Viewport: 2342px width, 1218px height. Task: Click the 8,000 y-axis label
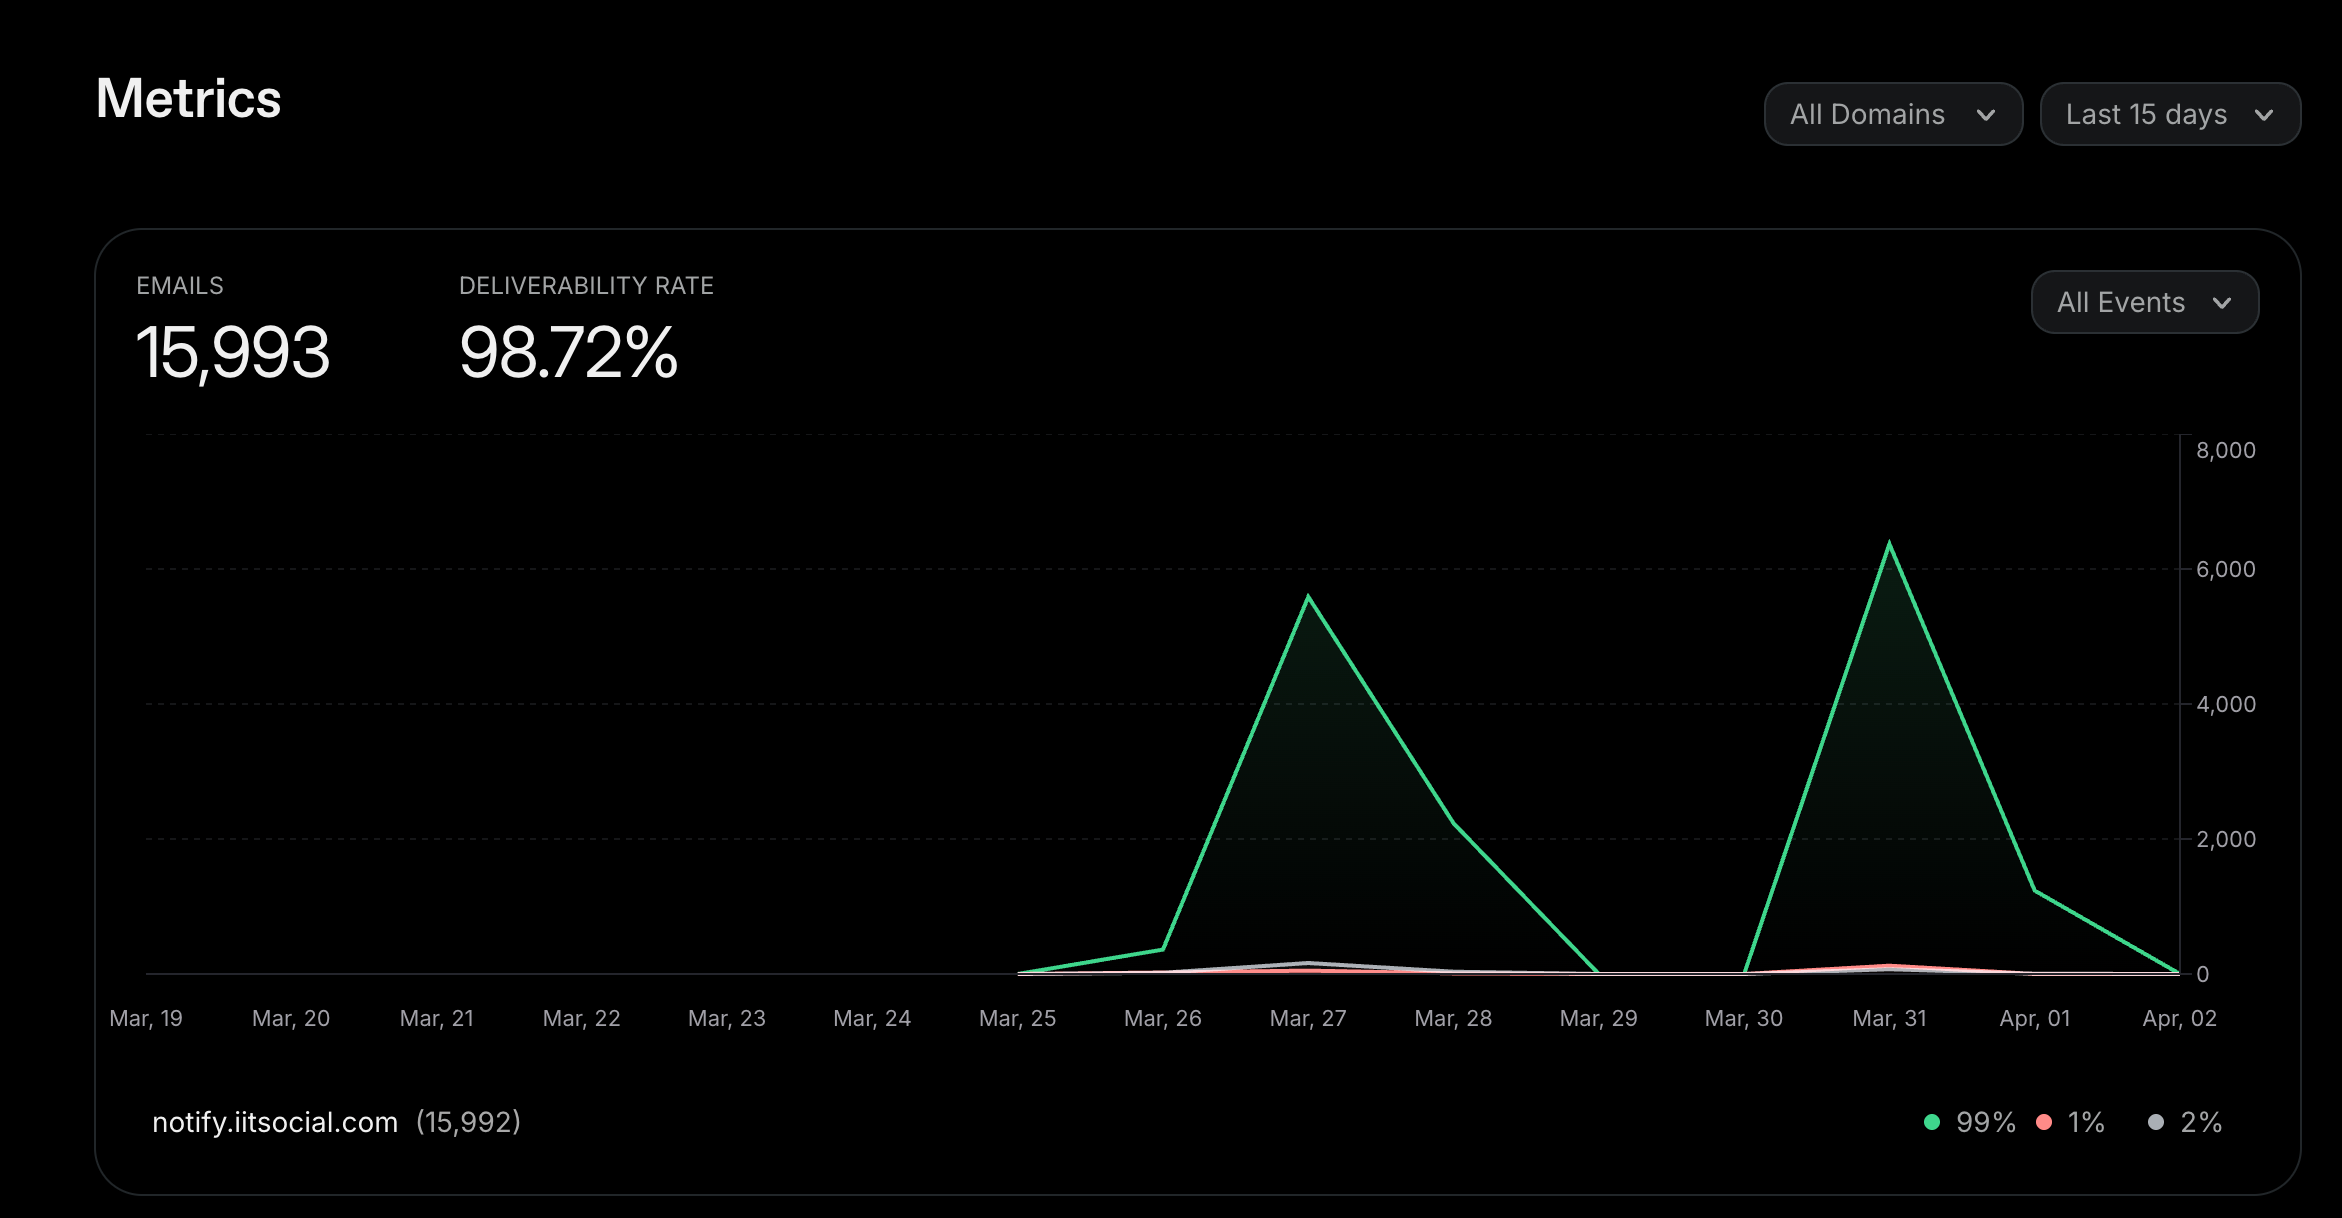(x=2225, y=450)
